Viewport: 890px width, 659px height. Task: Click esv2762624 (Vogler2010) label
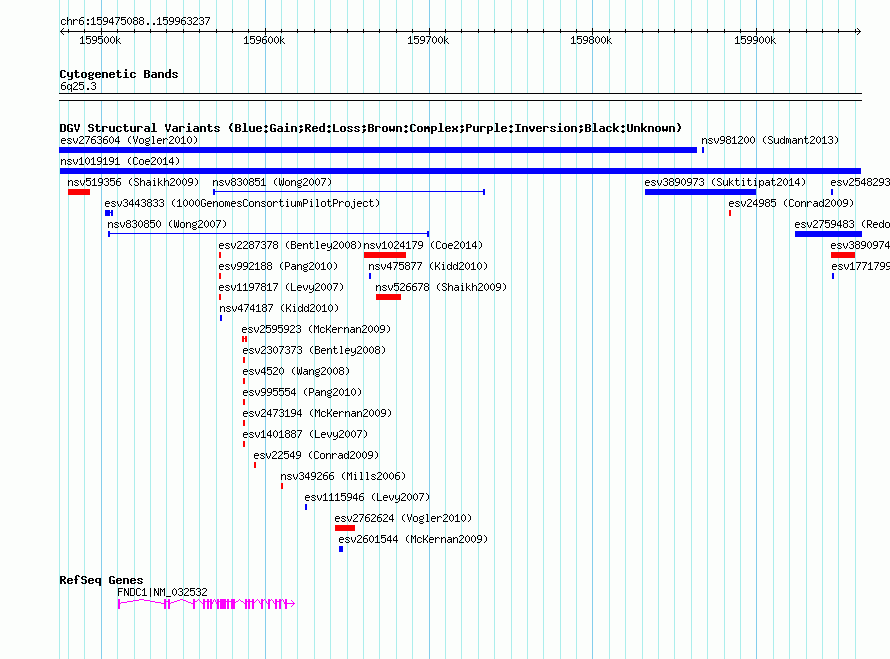coord(403,518)
